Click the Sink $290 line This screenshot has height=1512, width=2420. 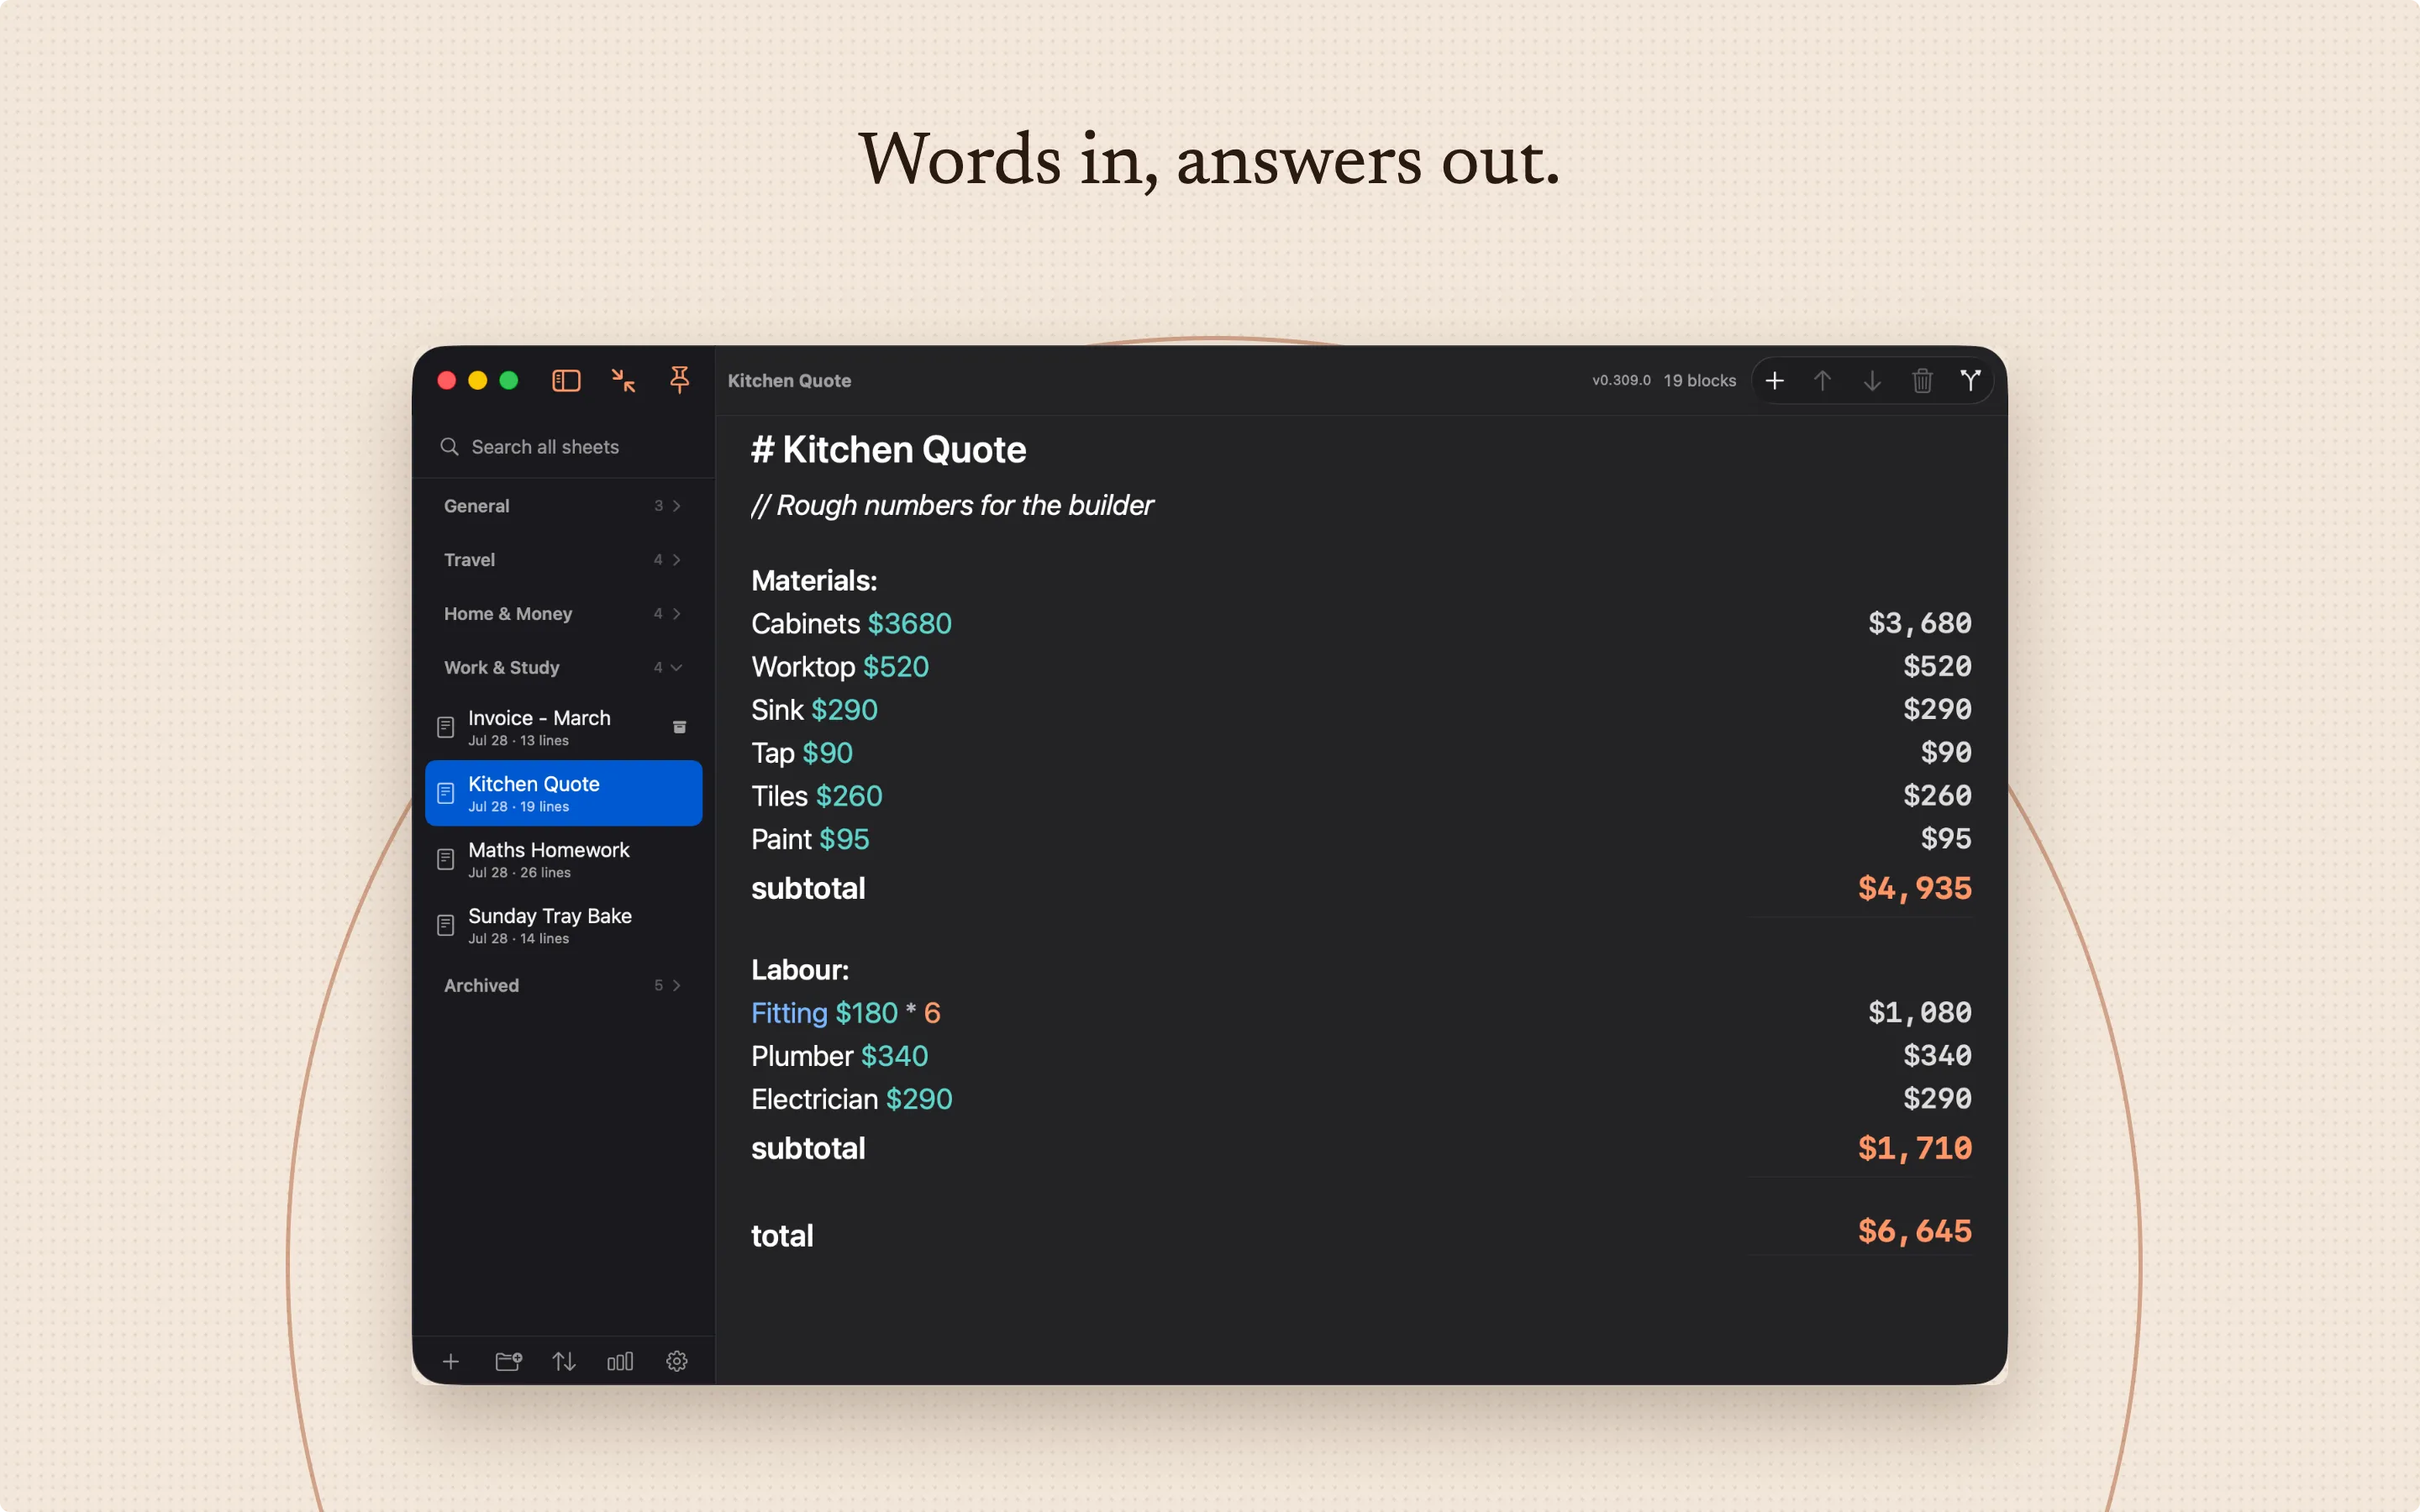point(814,710)
